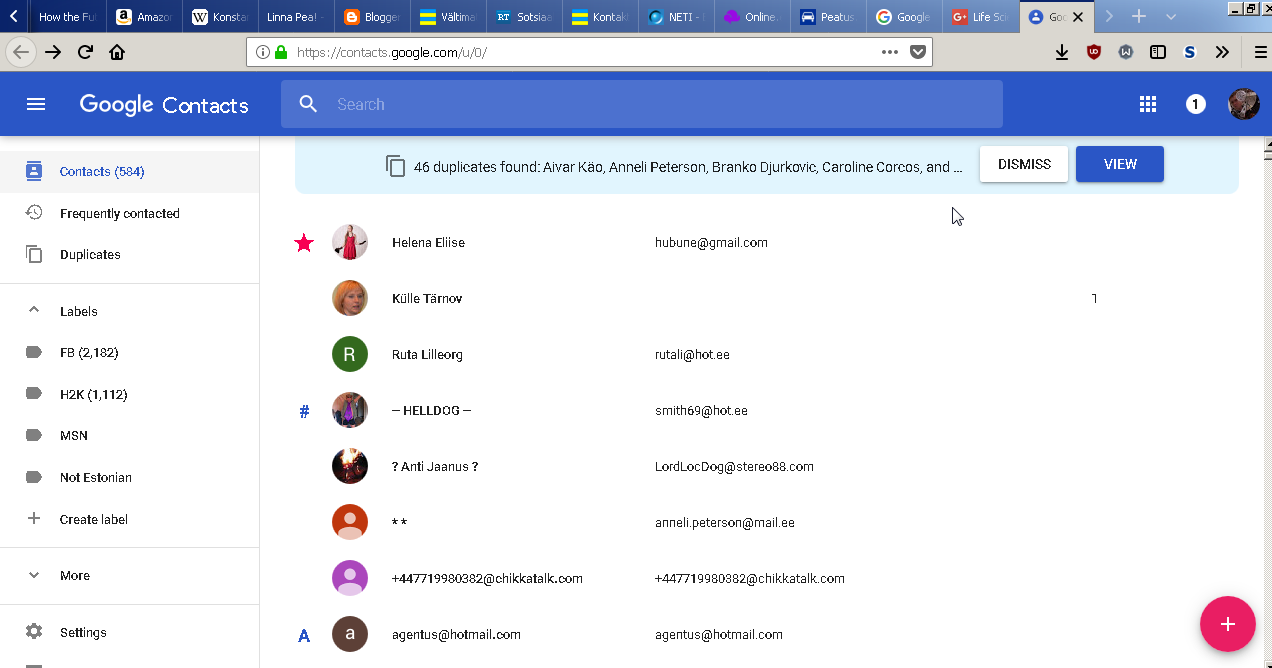This screenshot has height=668, width=1272.
Task: Open Külle Tärnov's contact photo
Action: [350, 298]
